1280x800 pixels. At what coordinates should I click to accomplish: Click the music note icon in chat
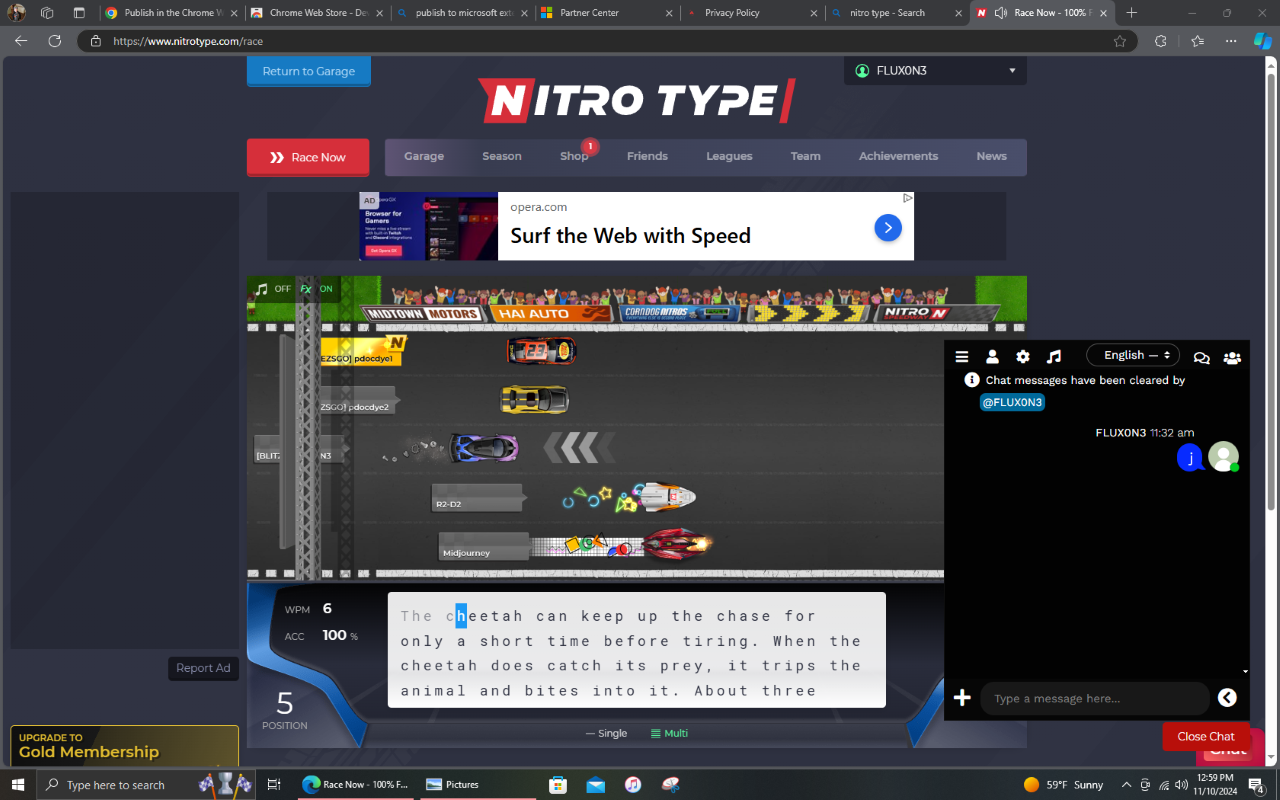tap(1054, 356)
